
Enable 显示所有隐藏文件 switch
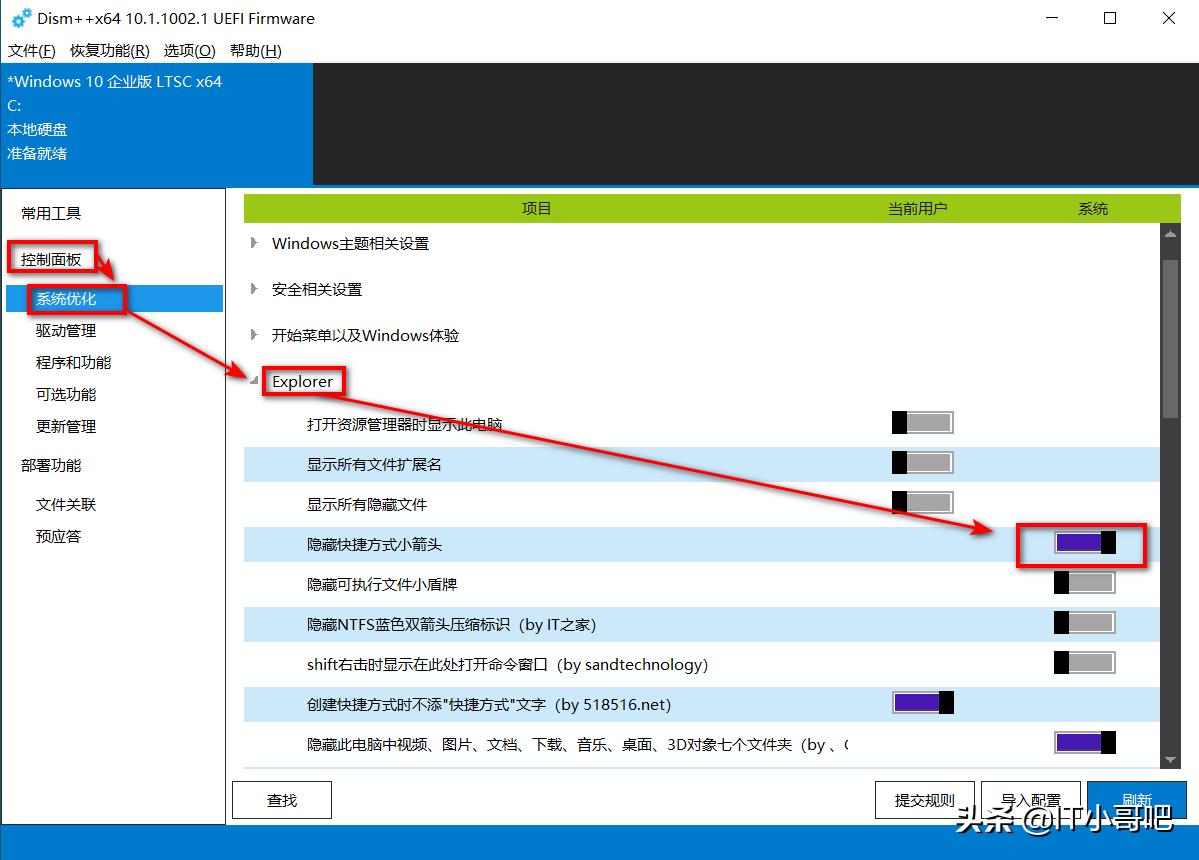tap(922, 502)
